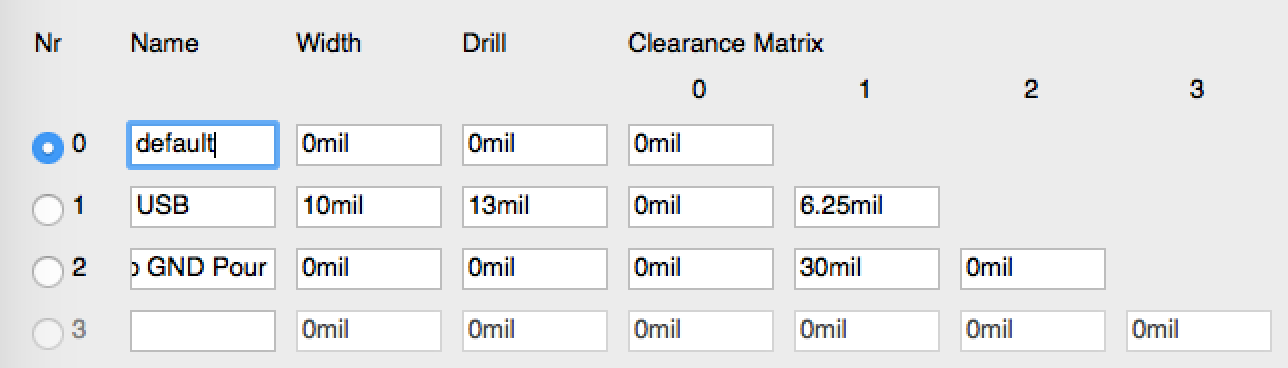
Task: Select the disabled class 3 radio button
Action: click(46, 331)
